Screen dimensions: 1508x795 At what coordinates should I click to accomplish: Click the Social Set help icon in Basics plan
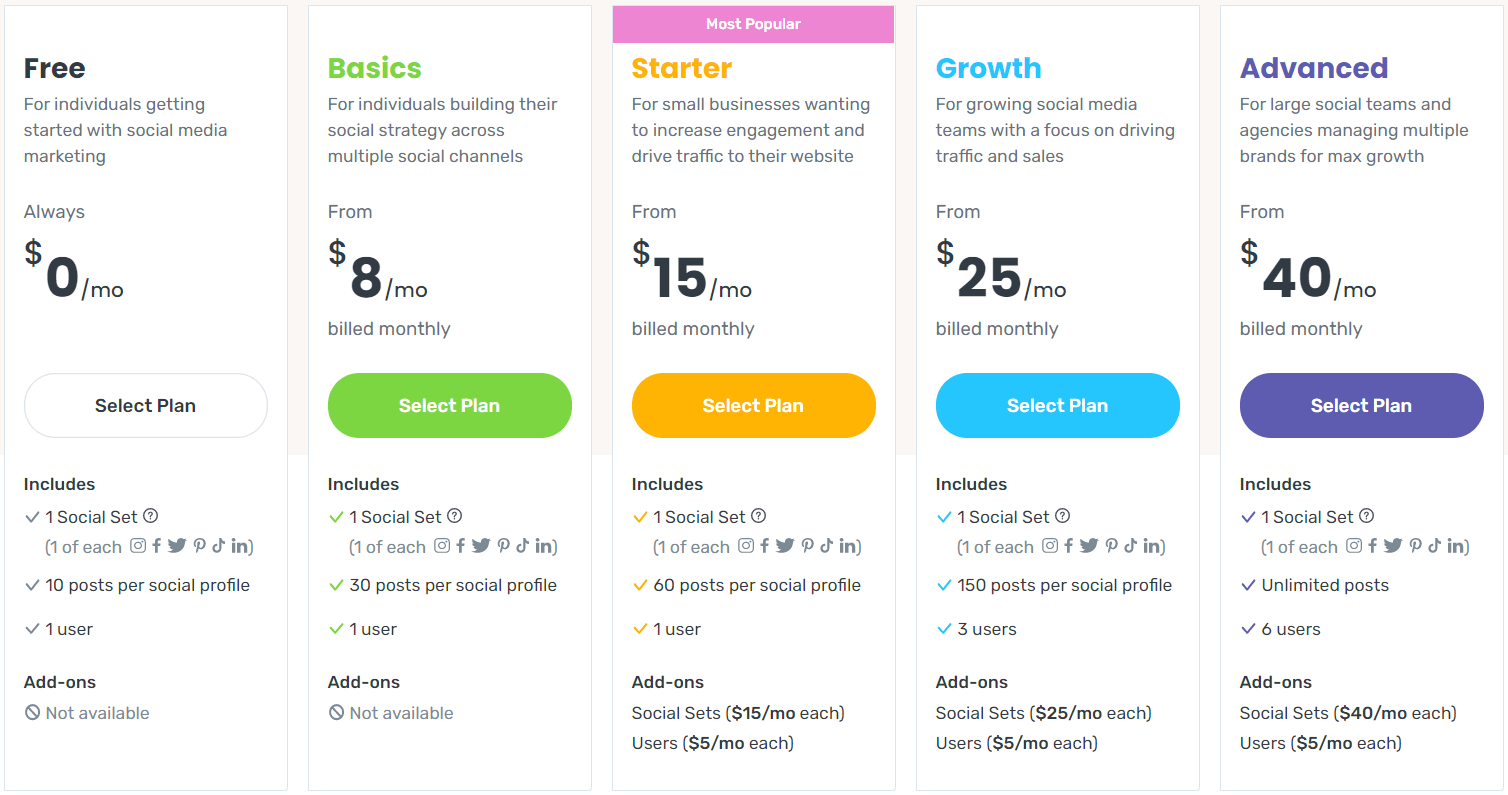455,516
